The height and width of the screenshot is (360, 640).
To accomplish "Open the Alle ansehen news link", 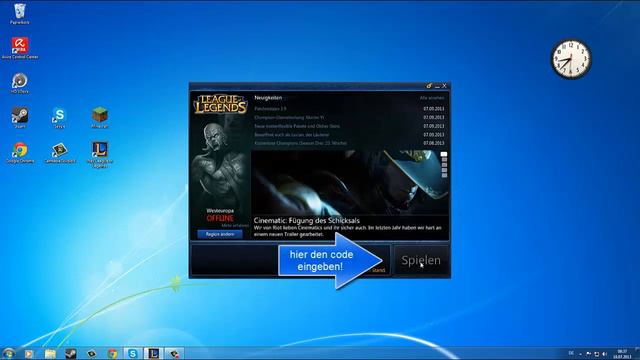I will [x=432, y=98].
